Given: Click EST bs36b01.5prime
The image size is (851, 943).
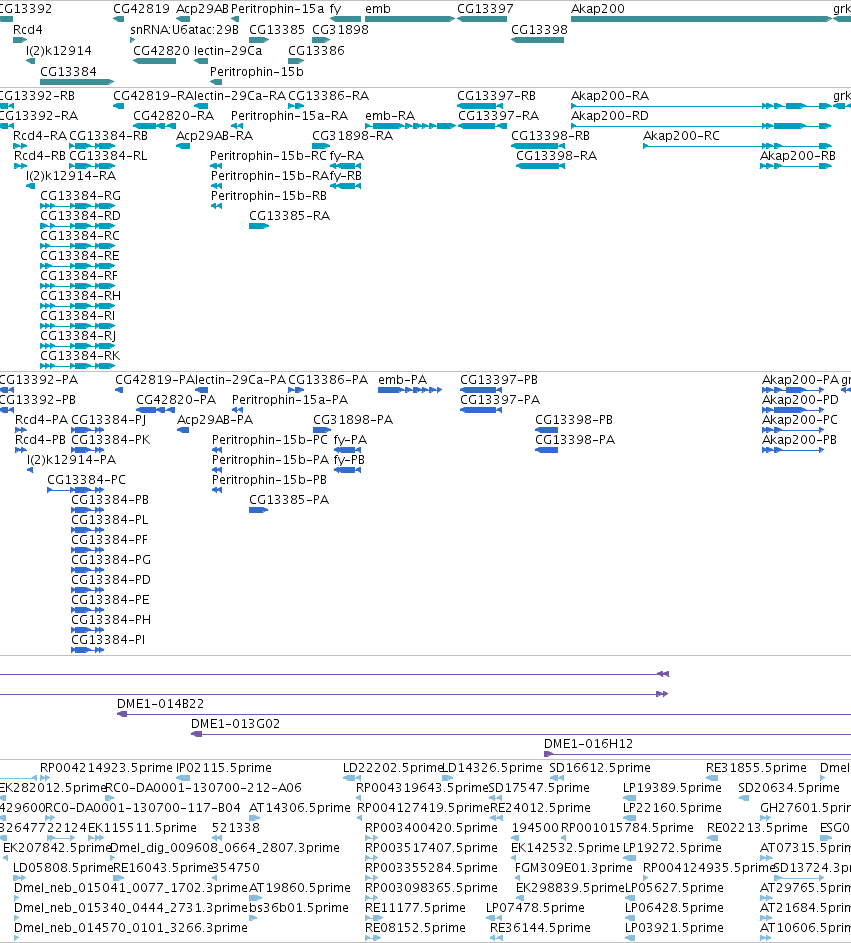Looking at the screenshot, I should click(x=299, y=908).
